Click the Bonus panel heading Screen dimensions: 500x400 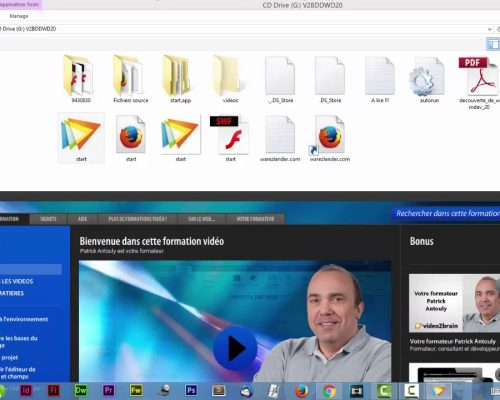pos(422,241)
